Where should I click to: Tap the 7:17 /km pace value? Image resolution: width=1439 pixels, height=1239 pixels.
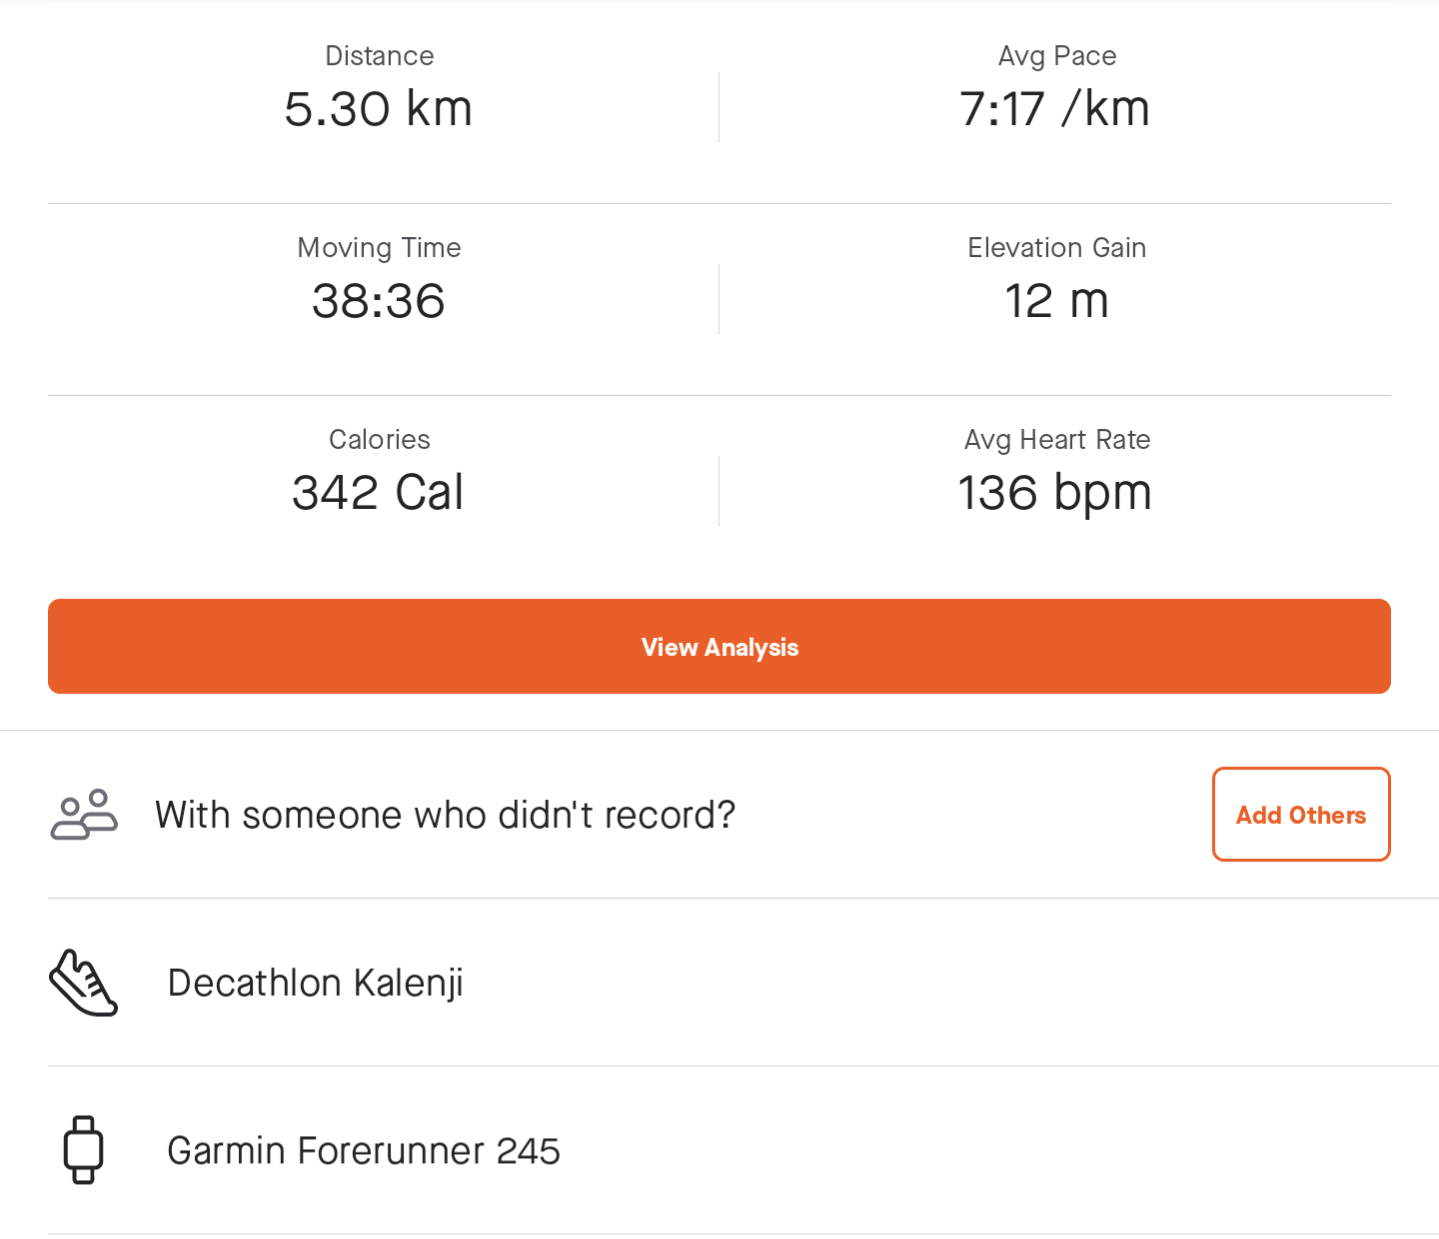click(1055, 108)
